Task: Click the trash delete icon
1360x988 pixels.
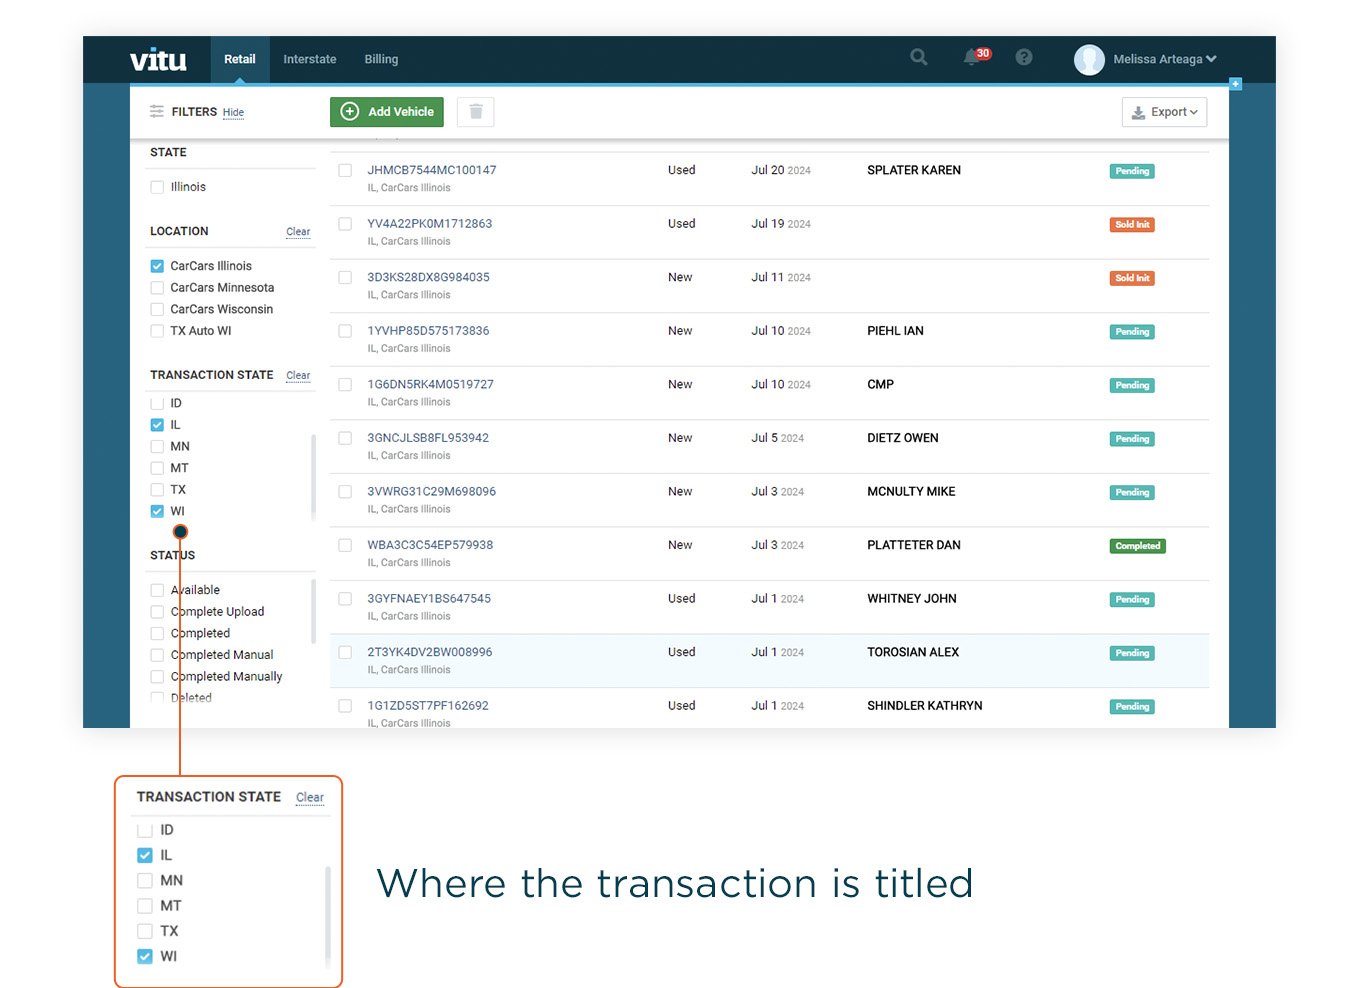Action: click(x=476, y=112)
